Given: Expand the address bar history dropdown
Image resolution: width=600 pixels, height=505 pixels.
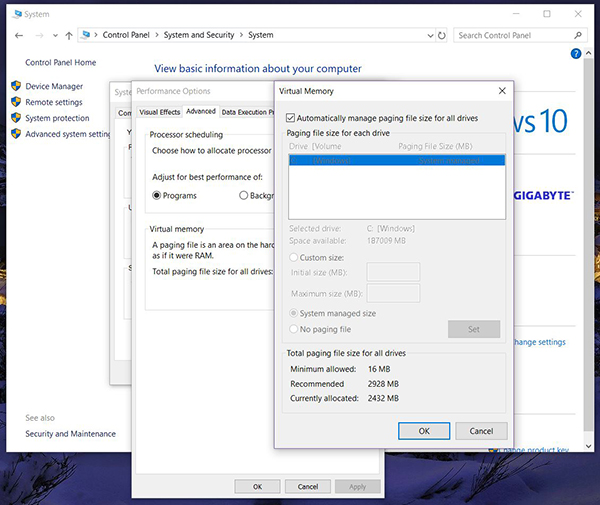Looking at the screenshot, I should [x=430, y=36].
